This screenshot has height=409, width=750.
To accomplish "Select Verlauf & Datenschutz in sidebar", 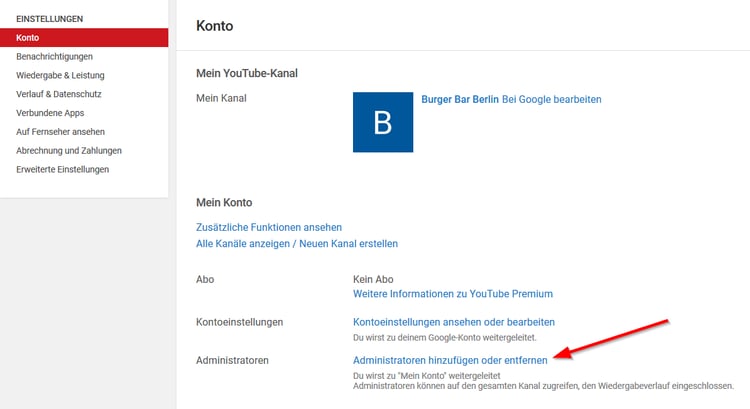I will (x=59, y=94).
